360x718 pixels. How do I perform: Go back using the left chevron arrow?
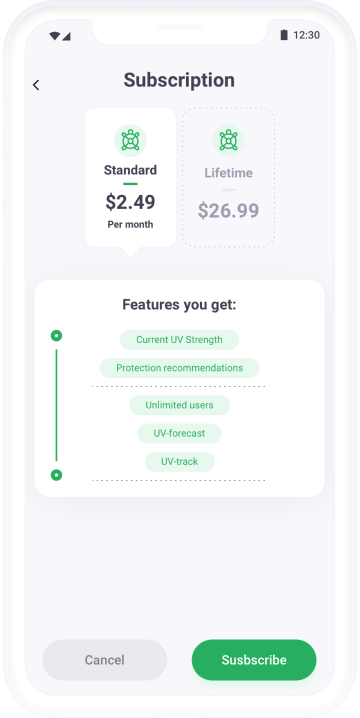coord(36,85)
